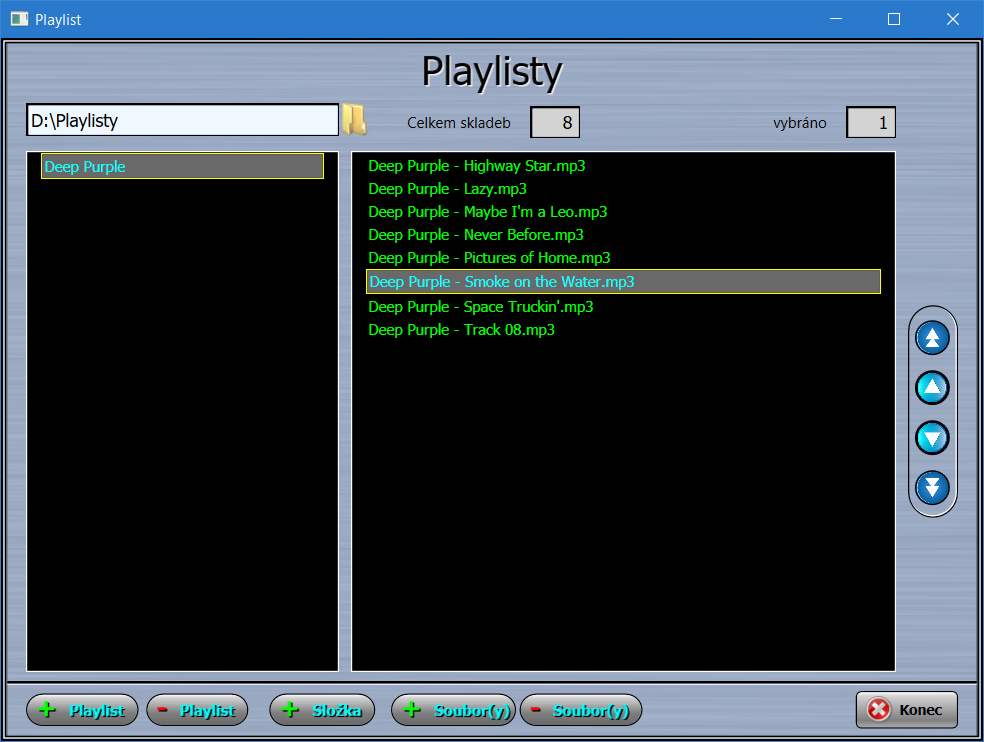The image size is (984, 742).
Task: Select Deep Purple - Lazy.mp3
Action: [447, 189]
